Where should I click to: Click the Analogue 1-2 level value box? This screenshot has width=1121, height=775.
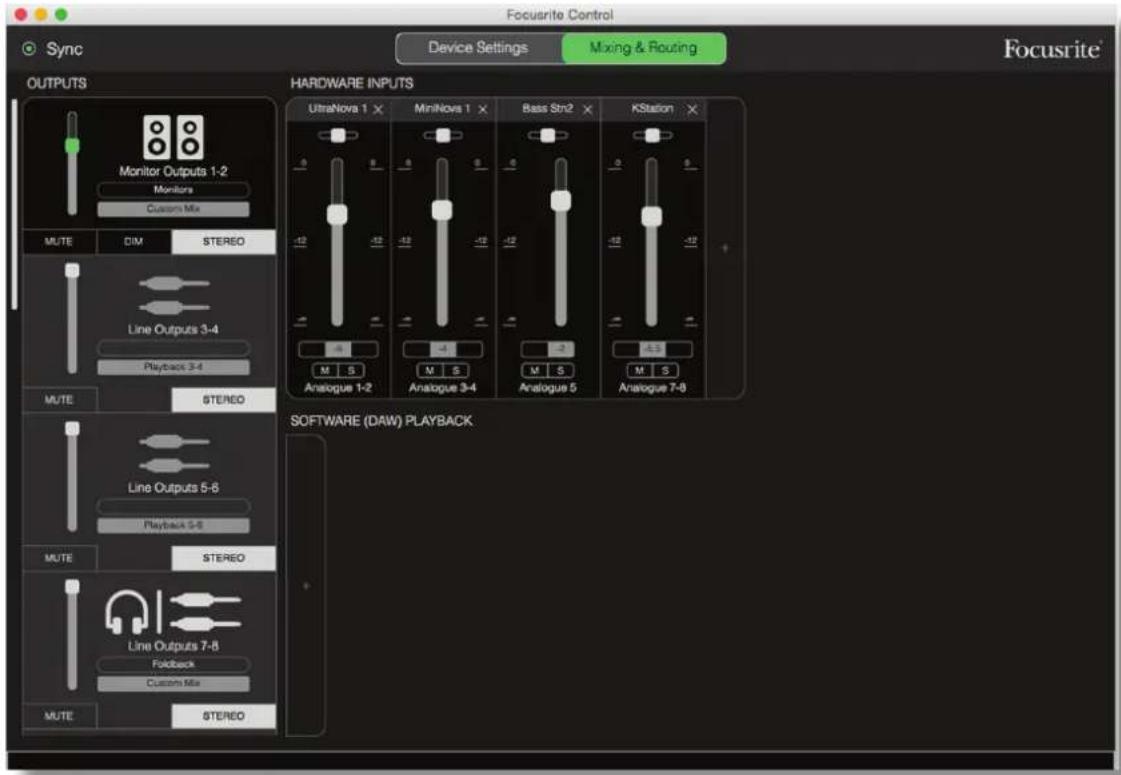[x=338, y=349]
